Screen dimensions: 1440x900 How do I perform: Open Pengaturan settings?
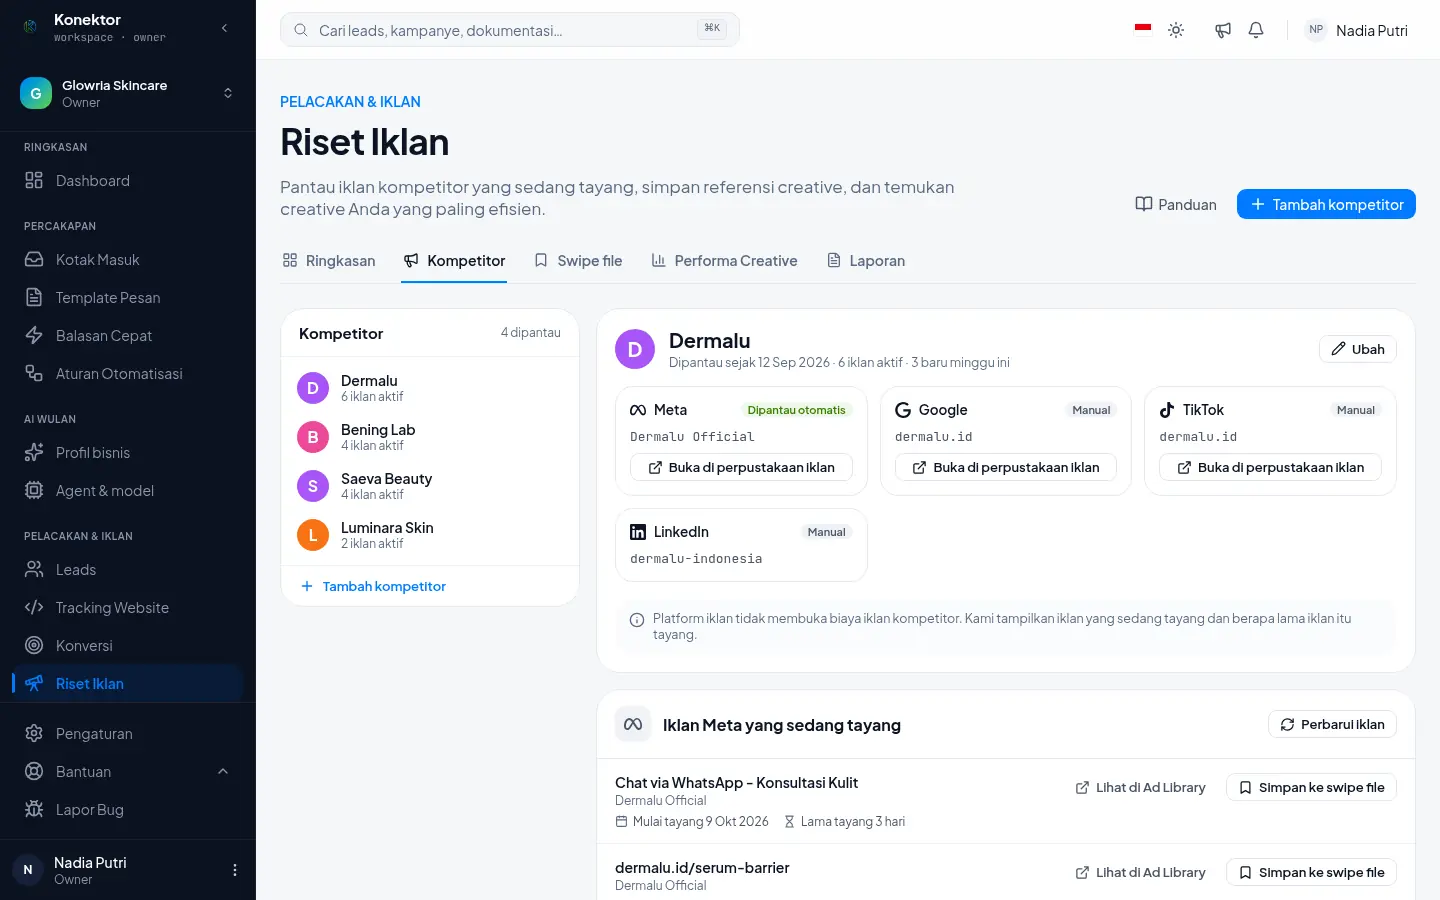pos(128,734)
